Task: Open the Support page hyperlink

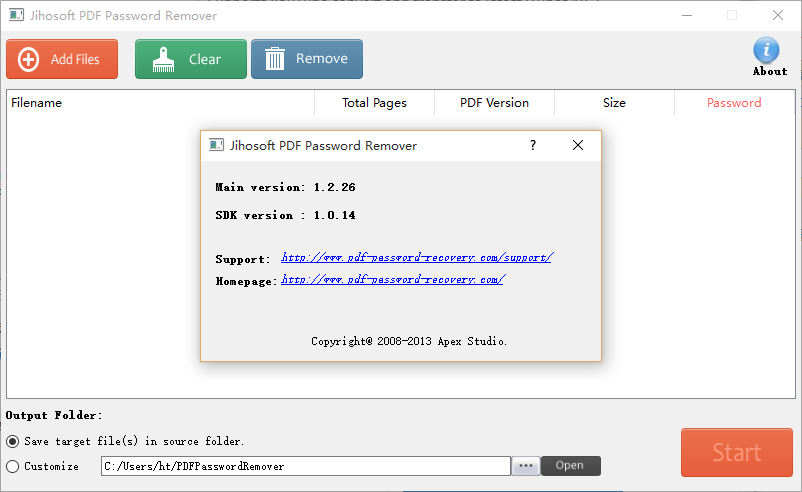Action: [416, 258]
